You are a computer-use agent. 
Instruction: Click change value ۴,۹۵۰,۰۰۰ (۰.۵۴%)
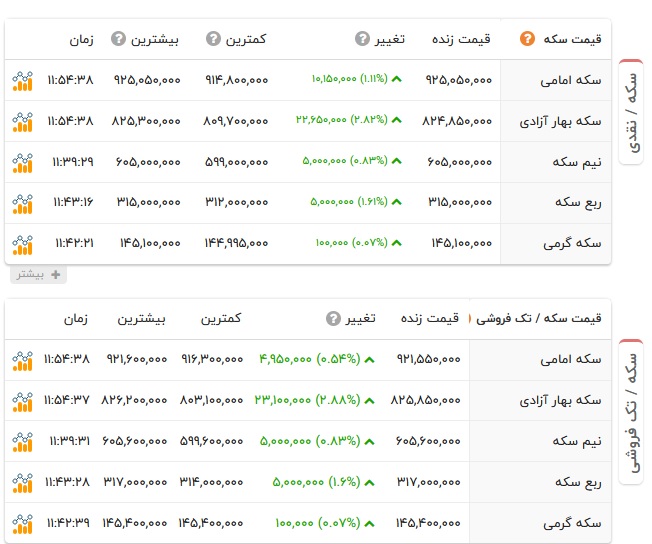pos(310,359)
